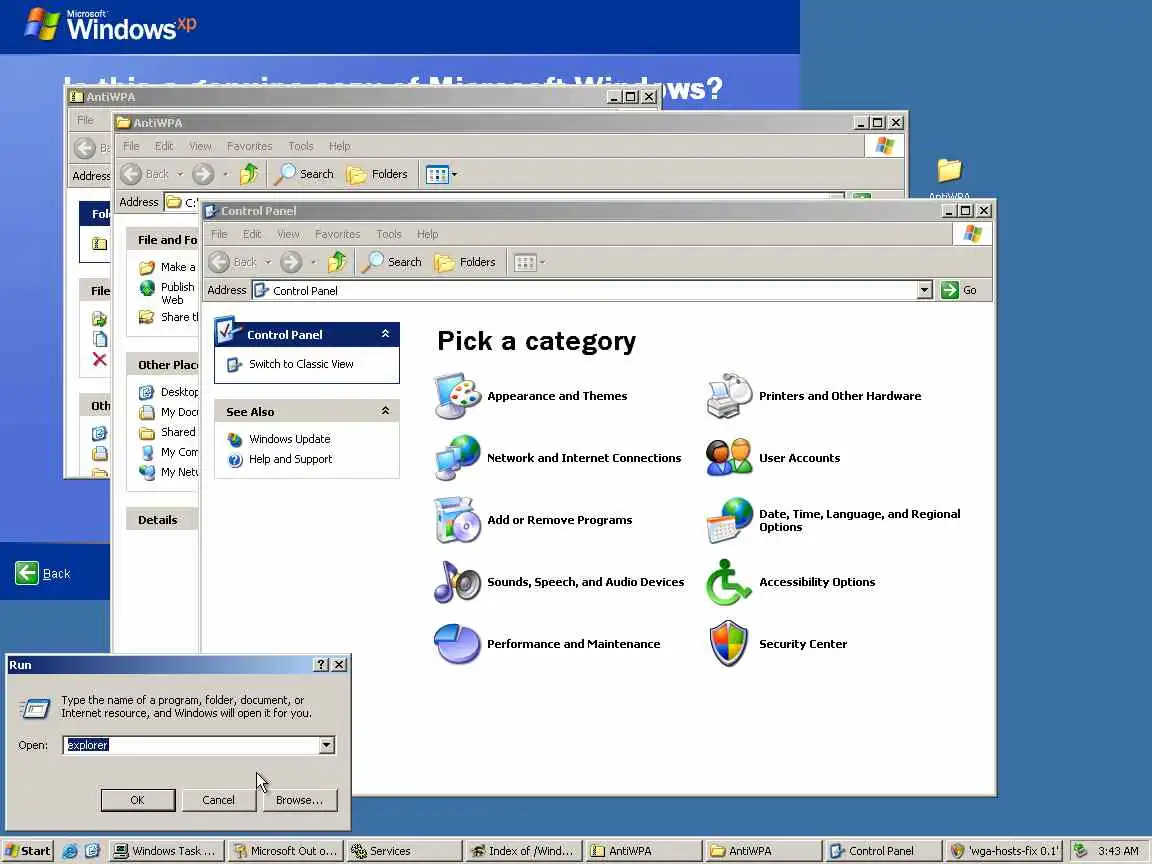This screenshot has height=864, width=1152.
Task: Click Switch to Classic View link
Action: 300,364
